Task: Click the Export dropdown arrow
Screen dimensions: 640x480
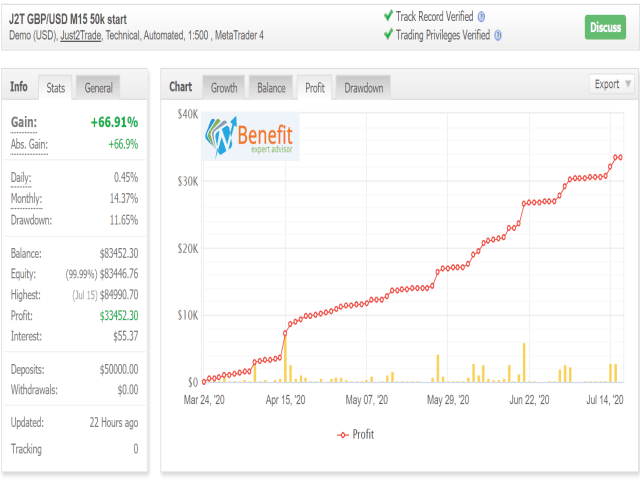Action: click(628, 84)
